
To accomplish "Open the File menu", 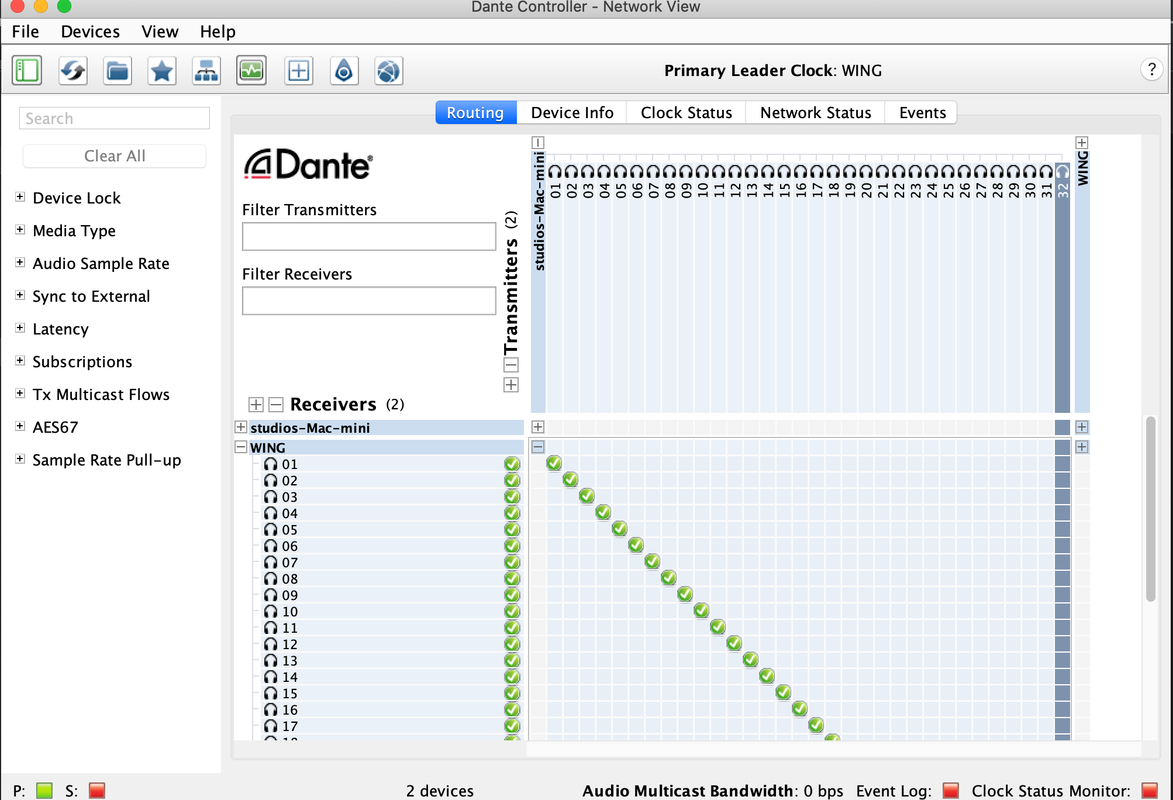I will 25,31.
